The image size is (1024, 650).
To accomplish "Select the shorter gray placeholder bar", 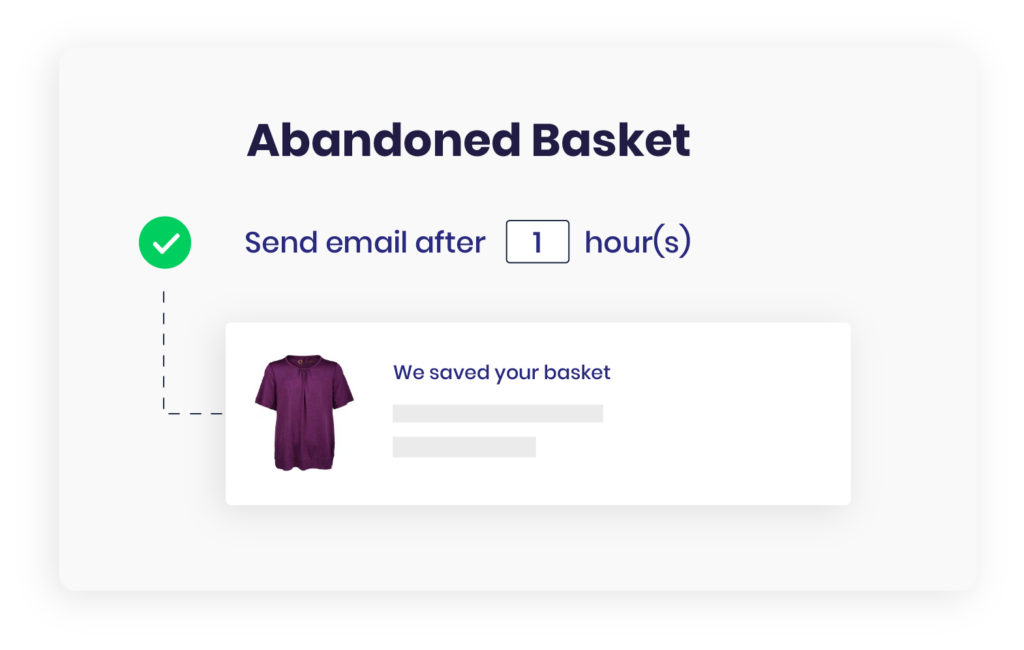I will pyautogui.click(x=464, y=447).
